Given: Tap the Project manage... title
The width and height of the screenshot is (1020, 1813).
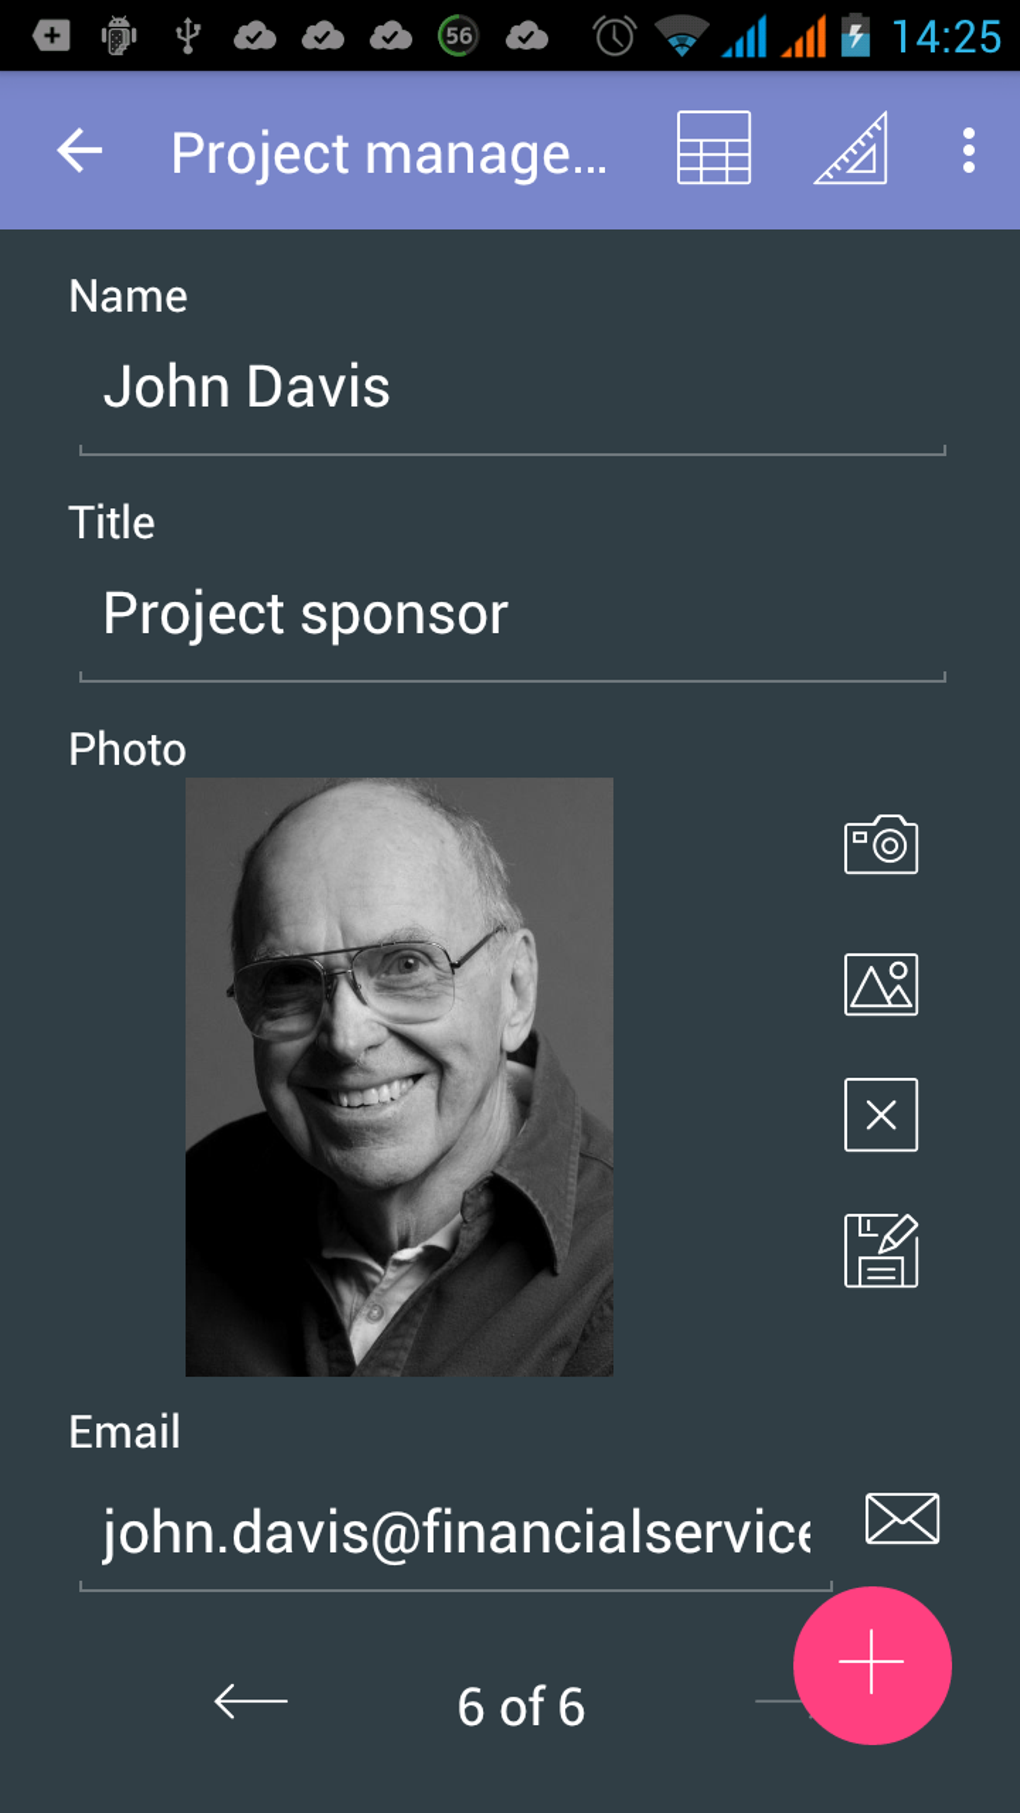Looking at the screenshot, I should click(388, 153).
